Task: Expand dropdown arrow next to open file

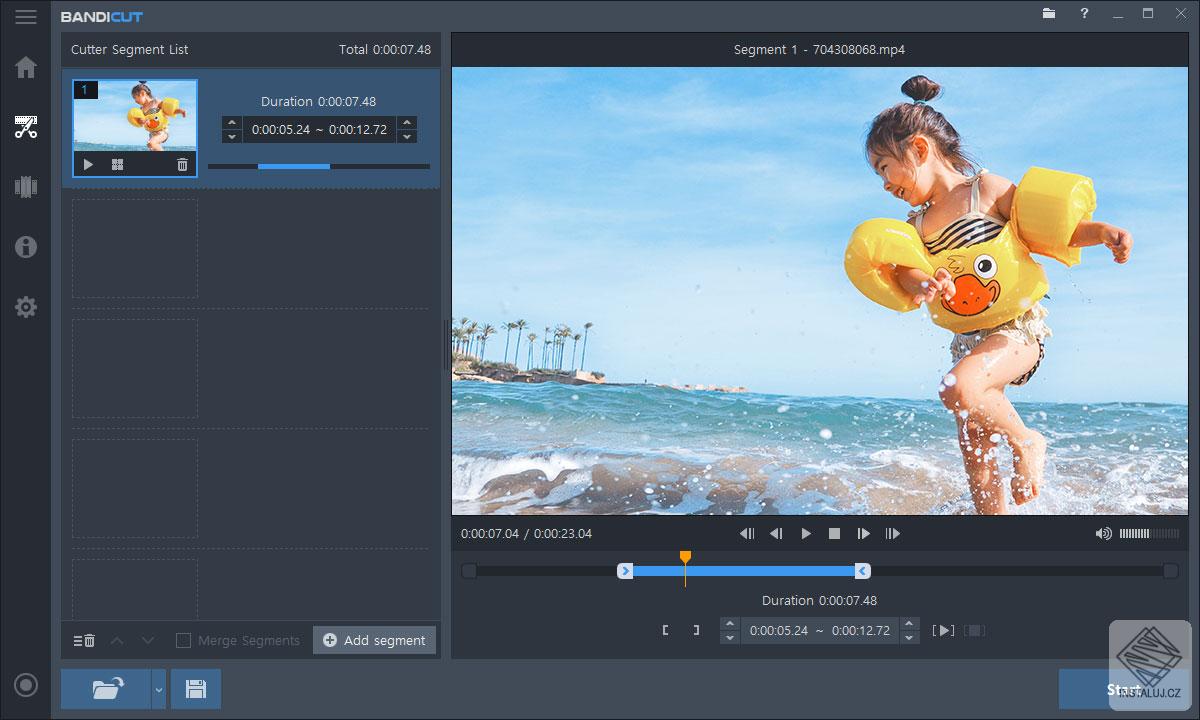Action: click(x=158, y=689)
